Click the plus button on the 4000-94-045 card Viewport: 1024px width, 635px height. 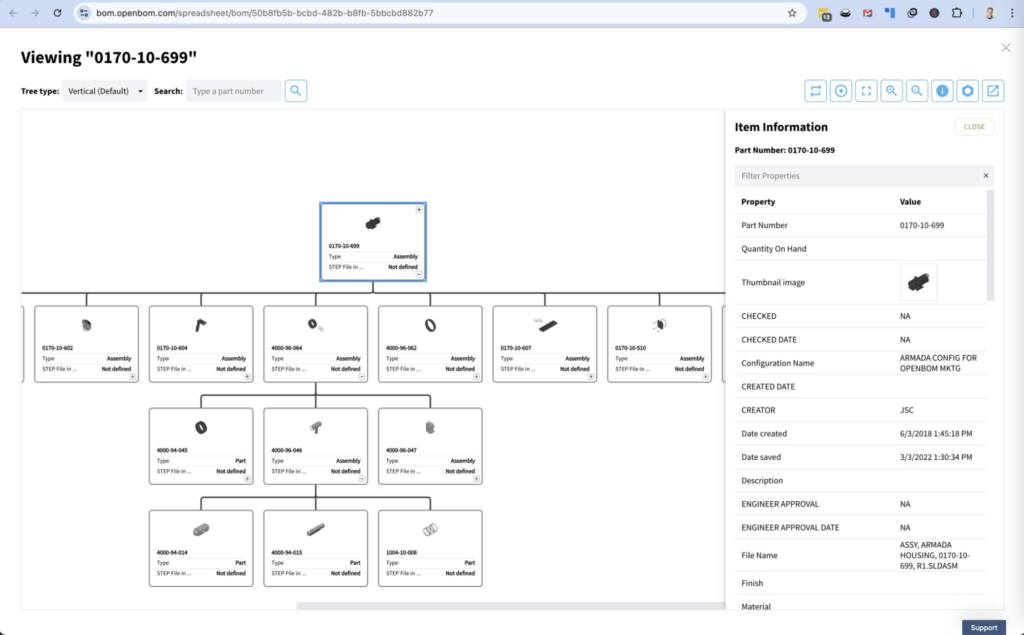pos(248,479)
